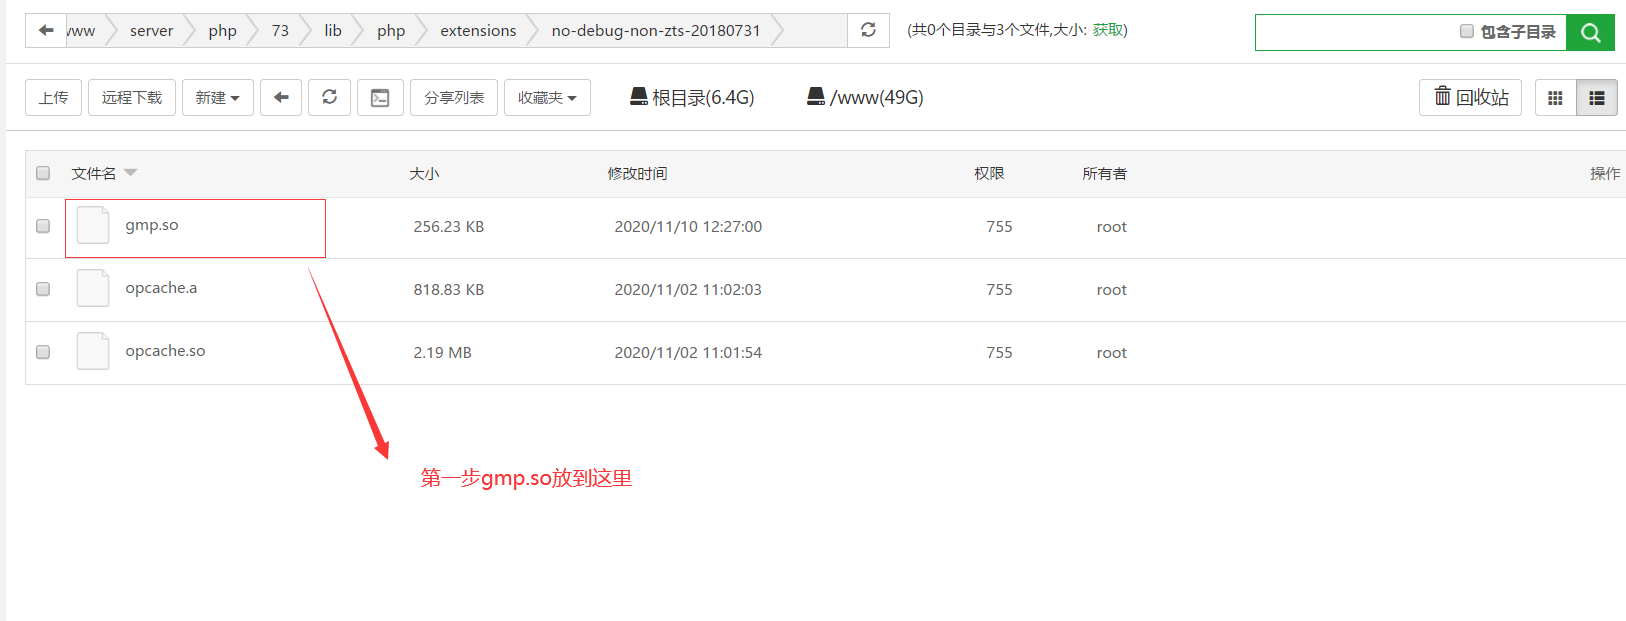Click 2020/11/02 11:01:54 timestamp
Screen dimensions: 1626x621
688,353
